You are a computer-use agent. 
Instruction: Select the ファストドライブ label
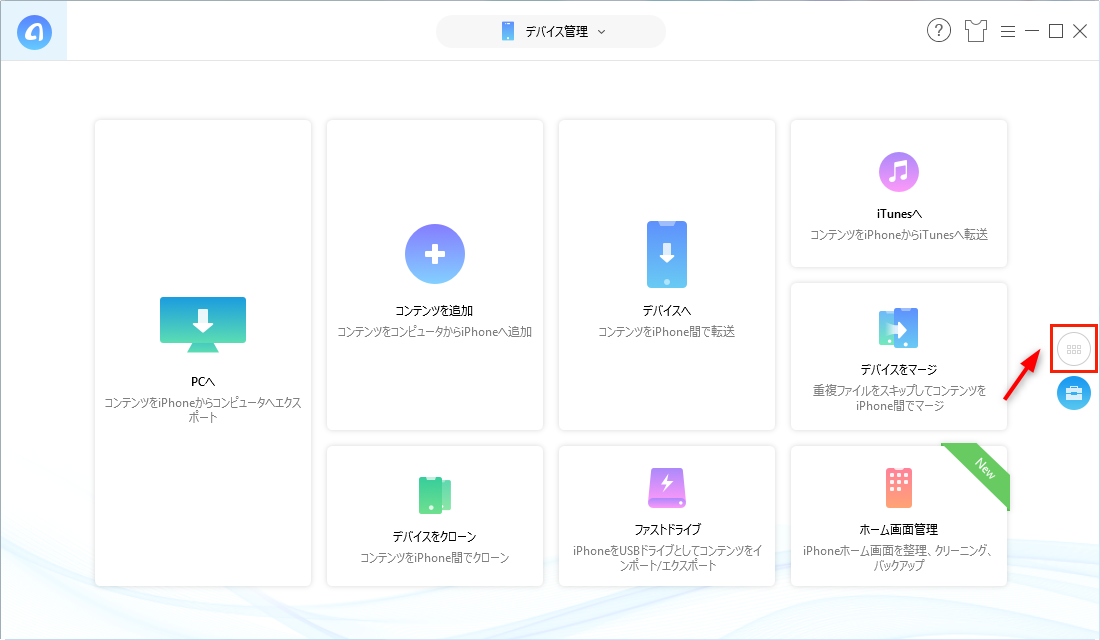(667, 530)
